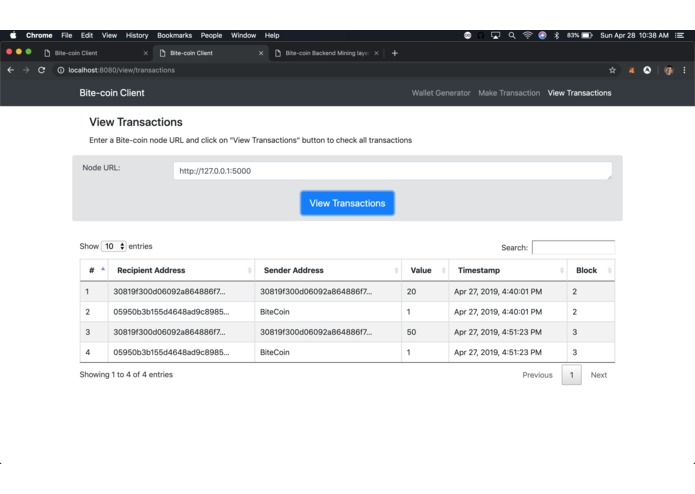Open a new browser tab
The image size is (695, 494).
point(394,53)
